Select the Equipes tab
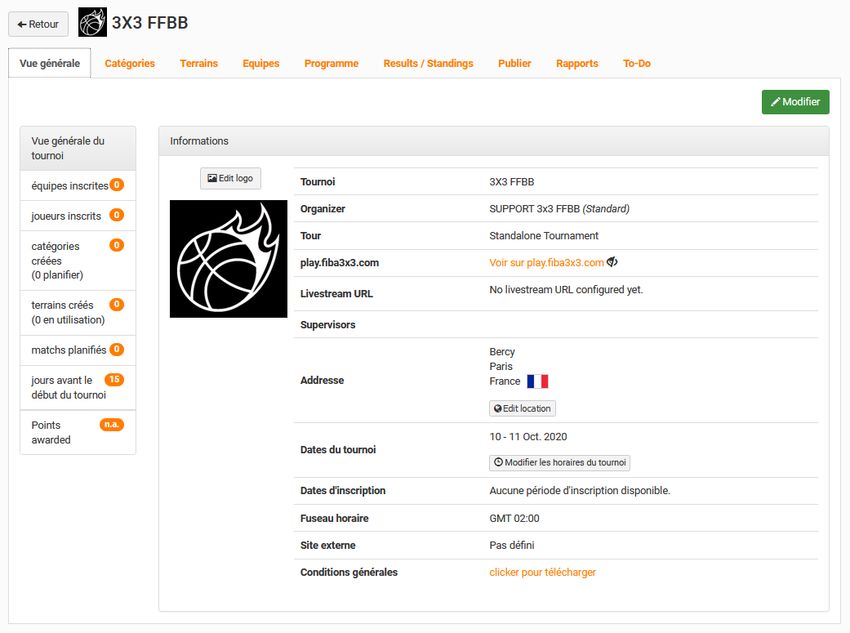This screenshot has height=633, width=850. 261,63
